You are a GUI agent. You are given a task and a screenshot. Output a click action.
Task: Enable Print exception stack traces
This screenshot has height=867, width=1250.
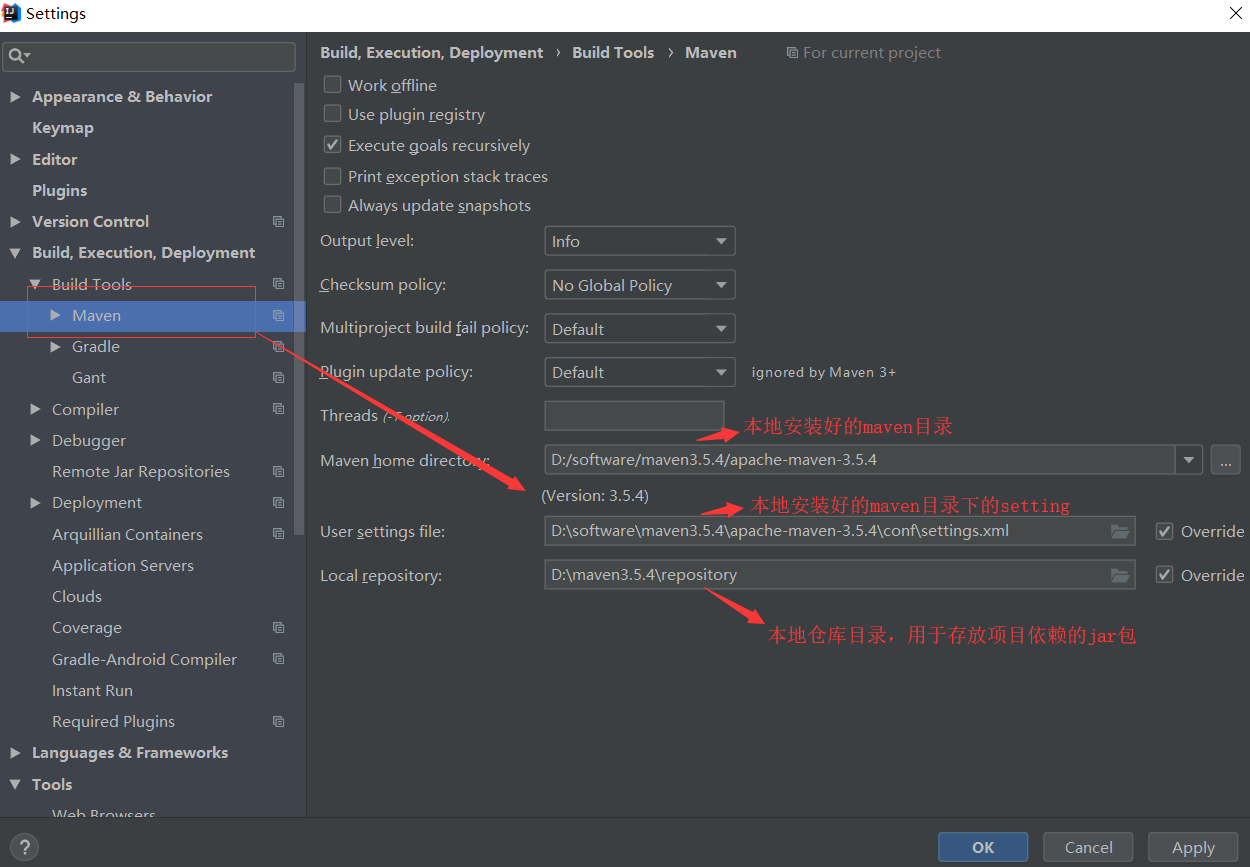(332, 176)
